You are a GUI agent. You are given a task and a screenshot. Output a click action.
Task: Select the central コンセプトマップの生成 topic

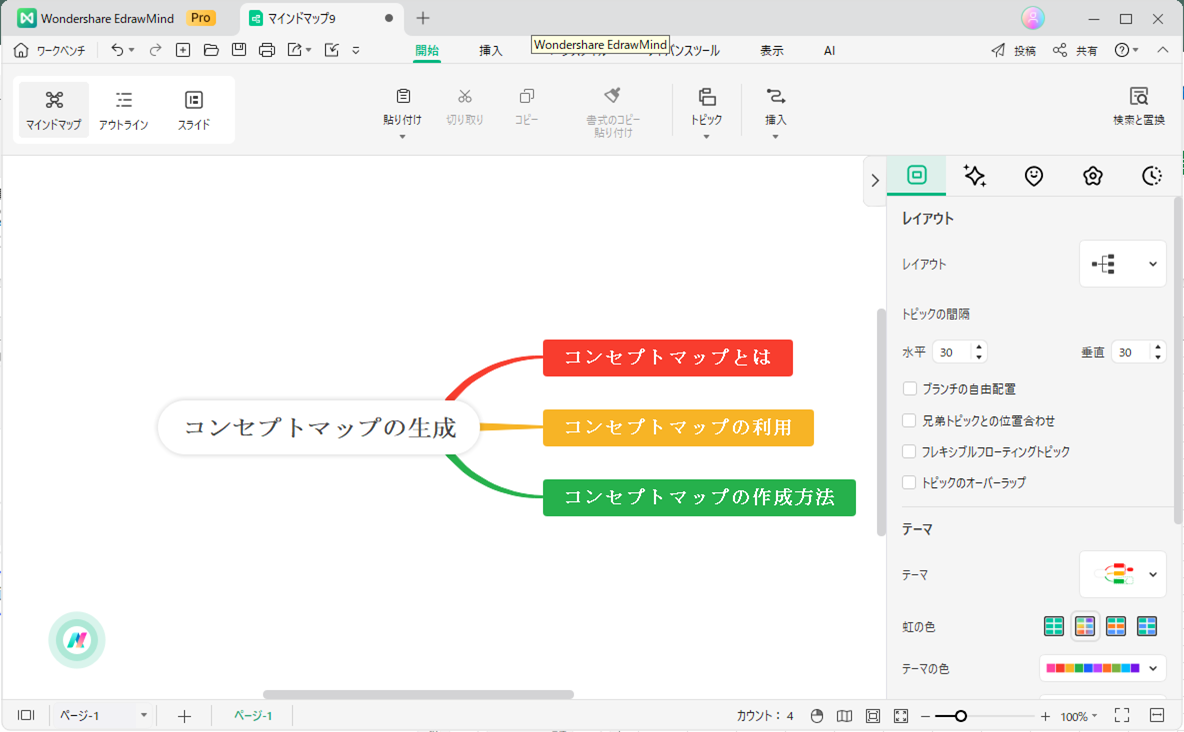pos(319,428)
